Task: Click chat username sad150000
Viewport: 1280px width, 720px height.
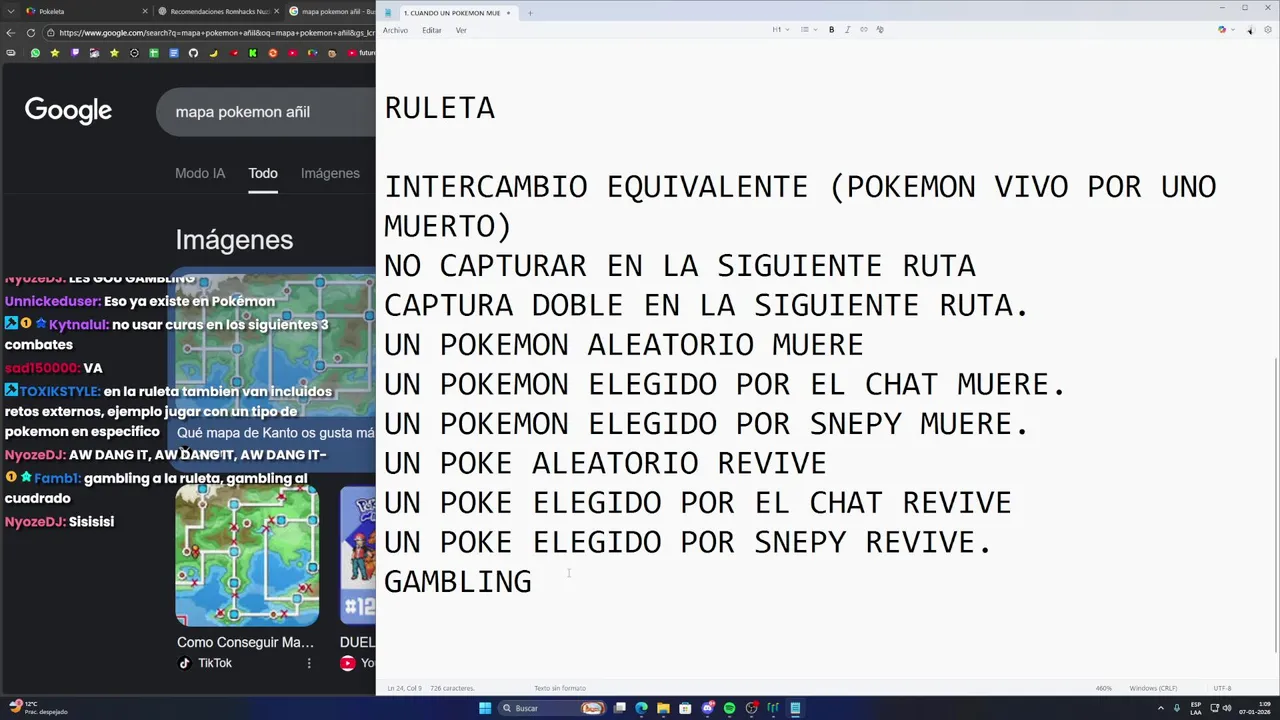Action: click(x=42, y=368)
